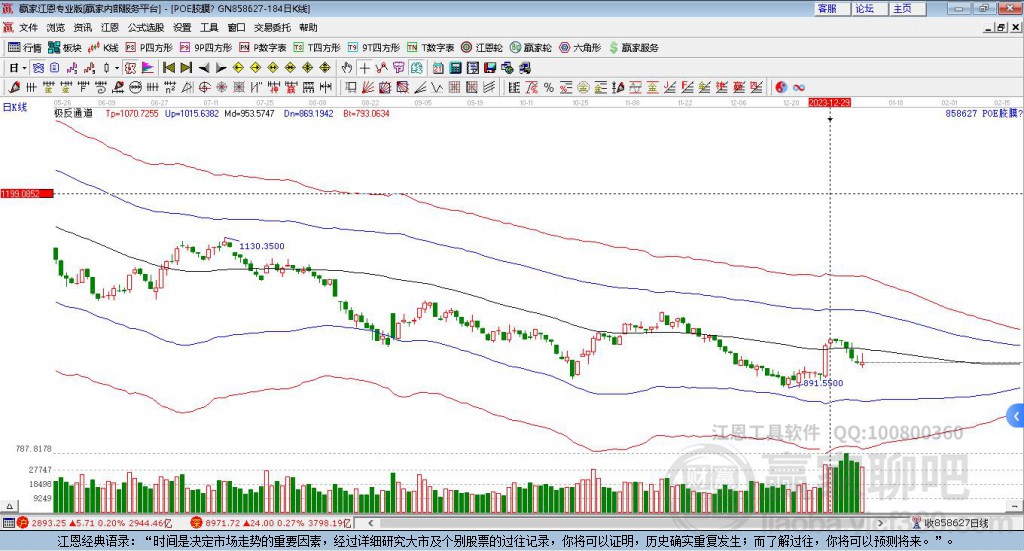Click the 2023-12-29 date marker
The width and height of the screenshot is (1024, 551).
click(x=829, y=103)
